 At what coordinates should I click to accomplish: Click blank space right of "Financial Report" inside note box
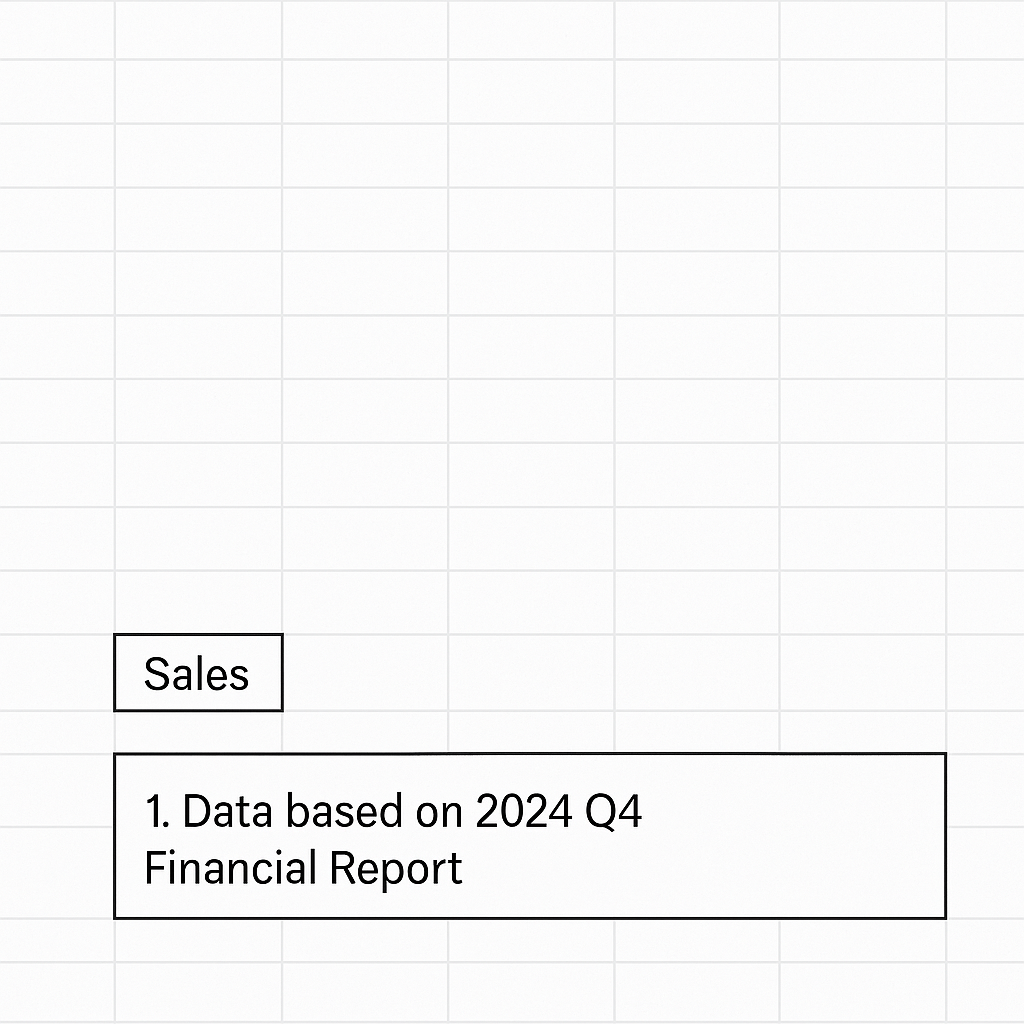700,868
